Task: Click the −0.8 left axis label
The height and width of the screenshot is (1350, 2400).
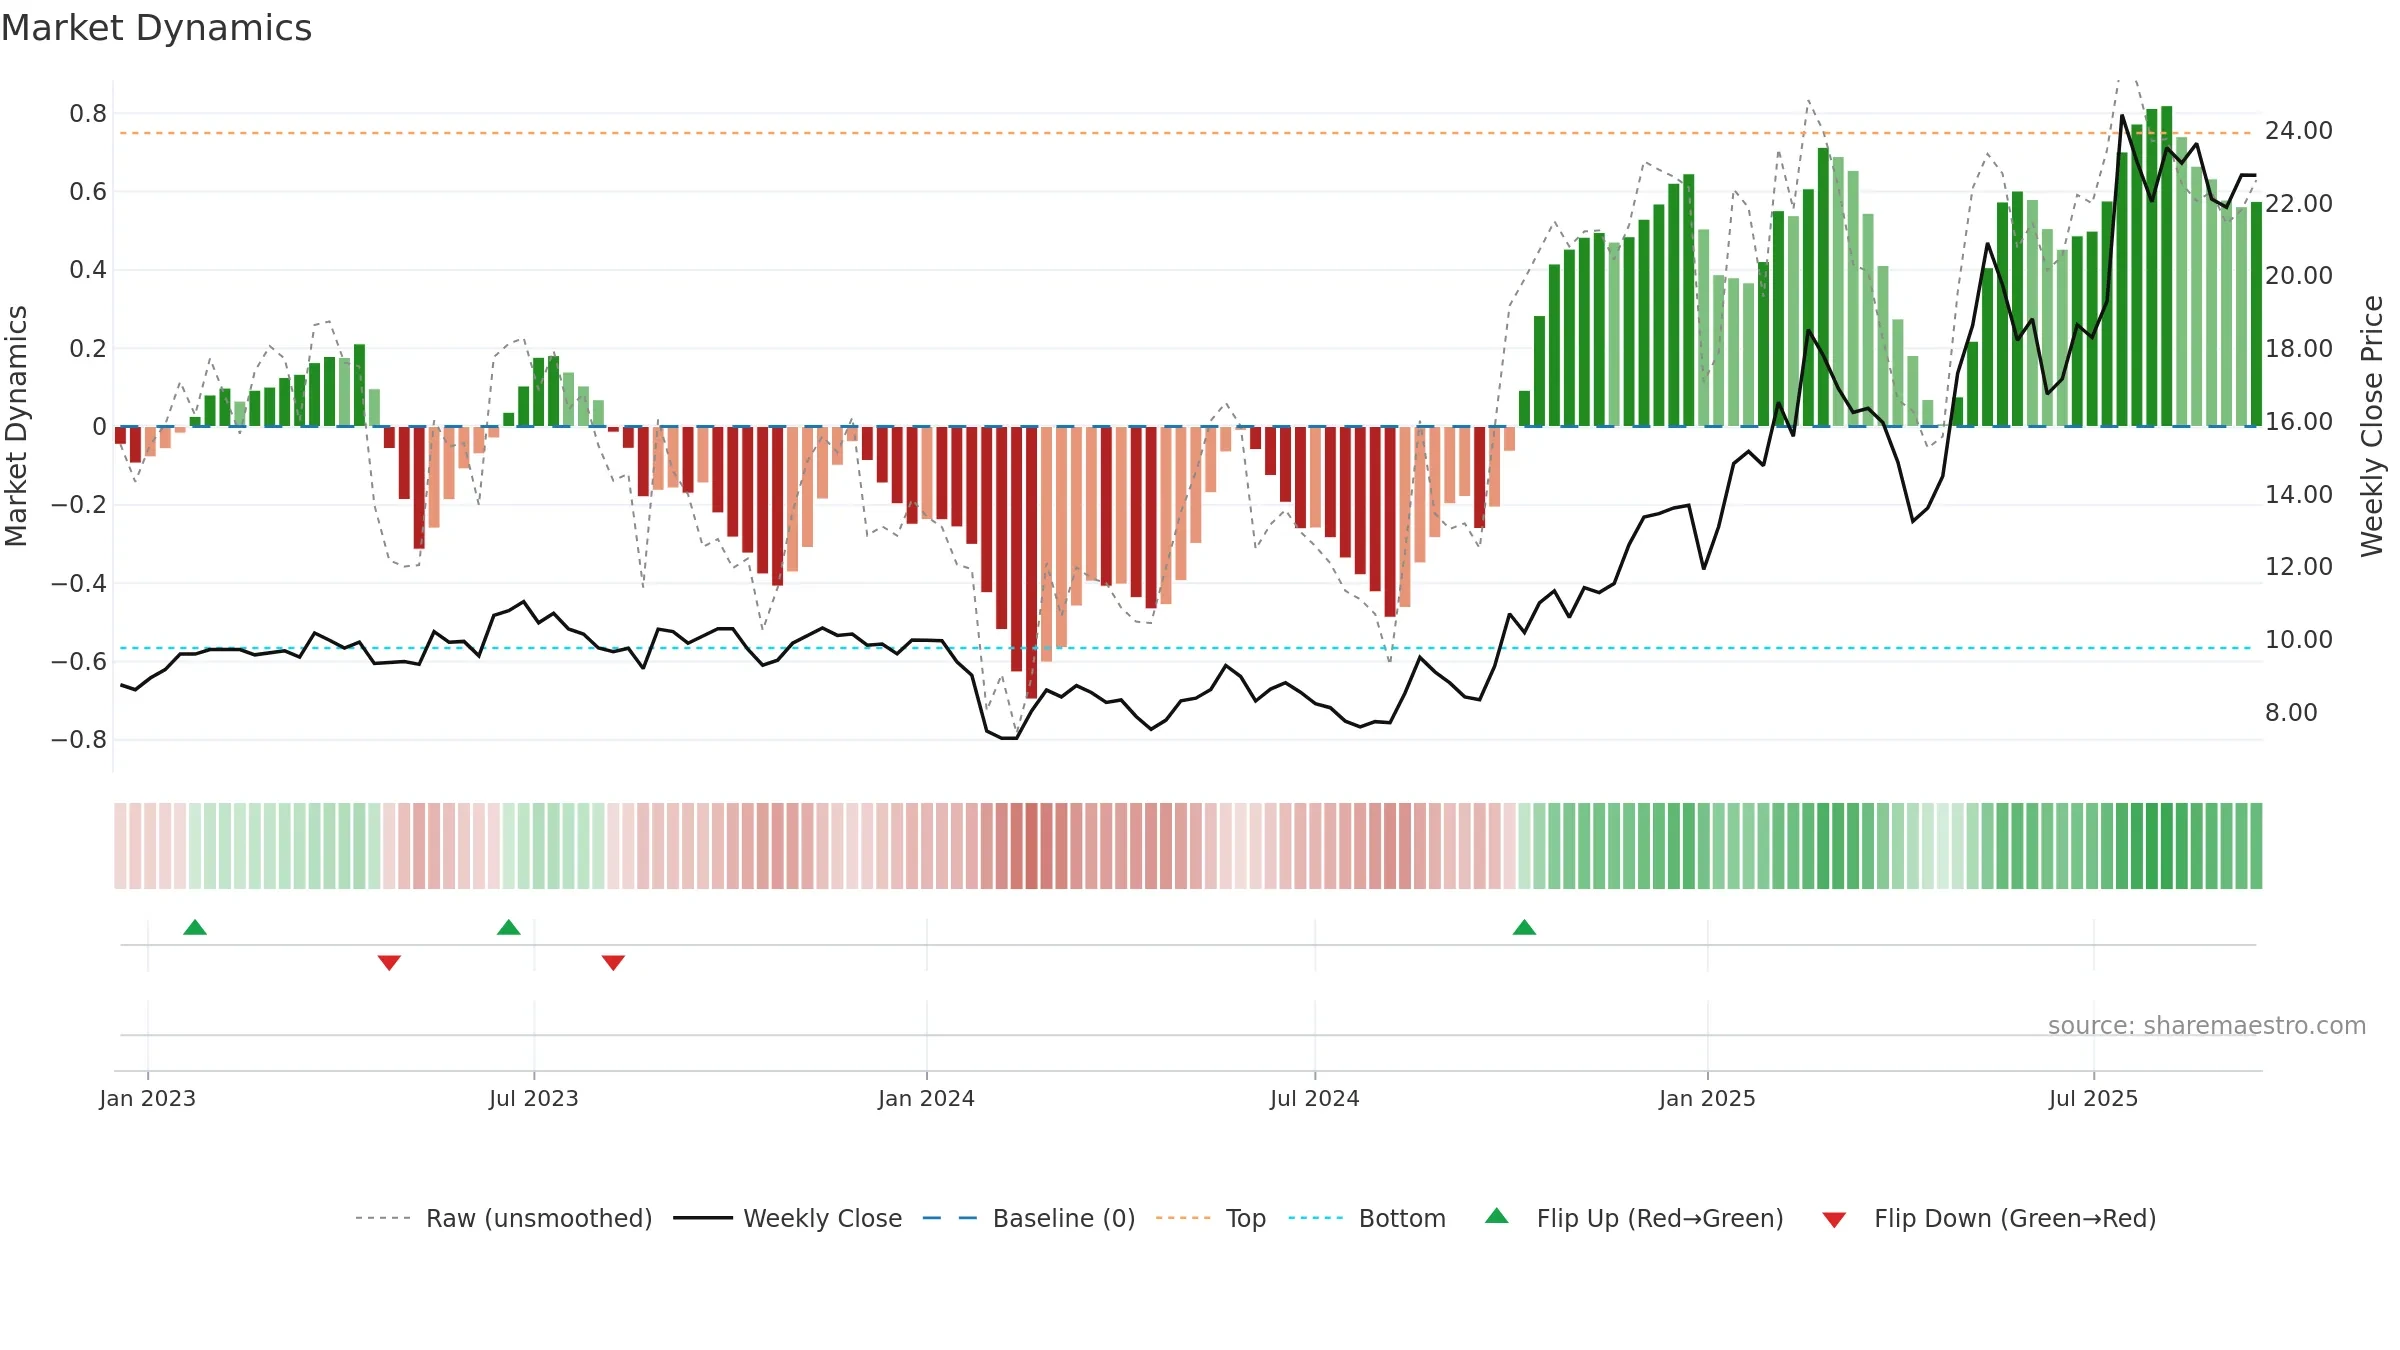Action: tap(79, 740)
